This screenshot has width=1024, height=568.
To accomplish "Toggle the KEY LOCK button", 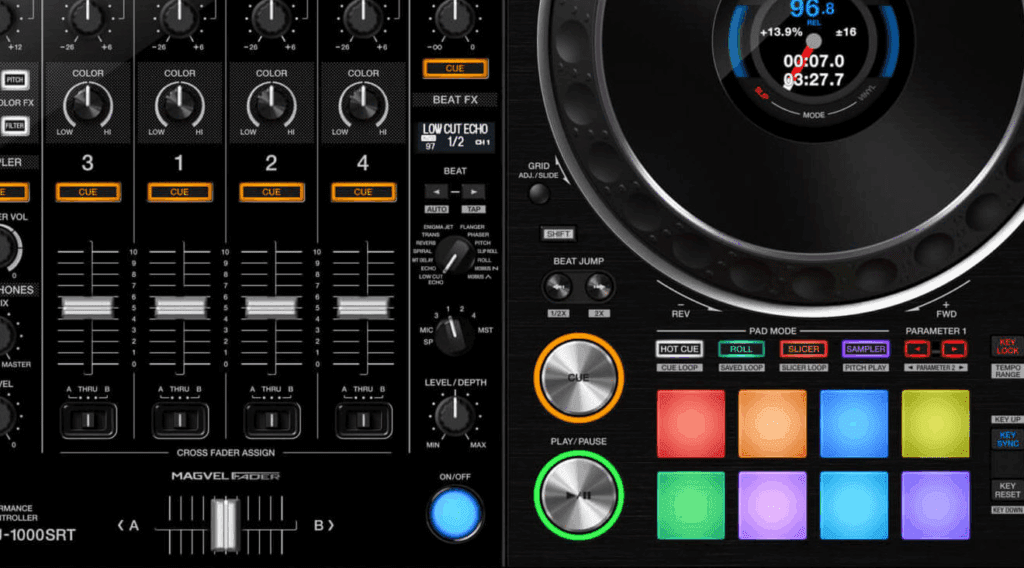I will tap(1007, 346).
